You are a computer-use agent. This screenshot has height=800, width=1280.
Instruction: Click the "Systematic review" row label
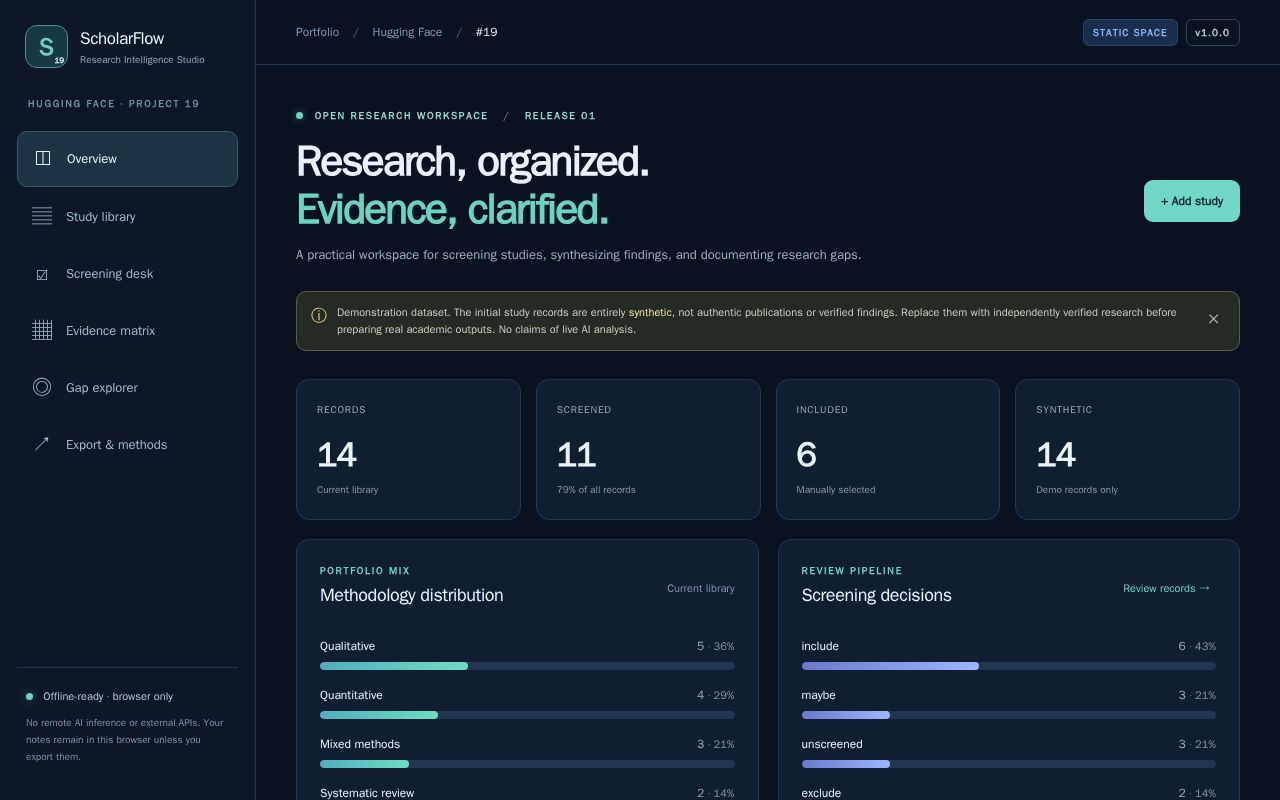coord(367,793)
